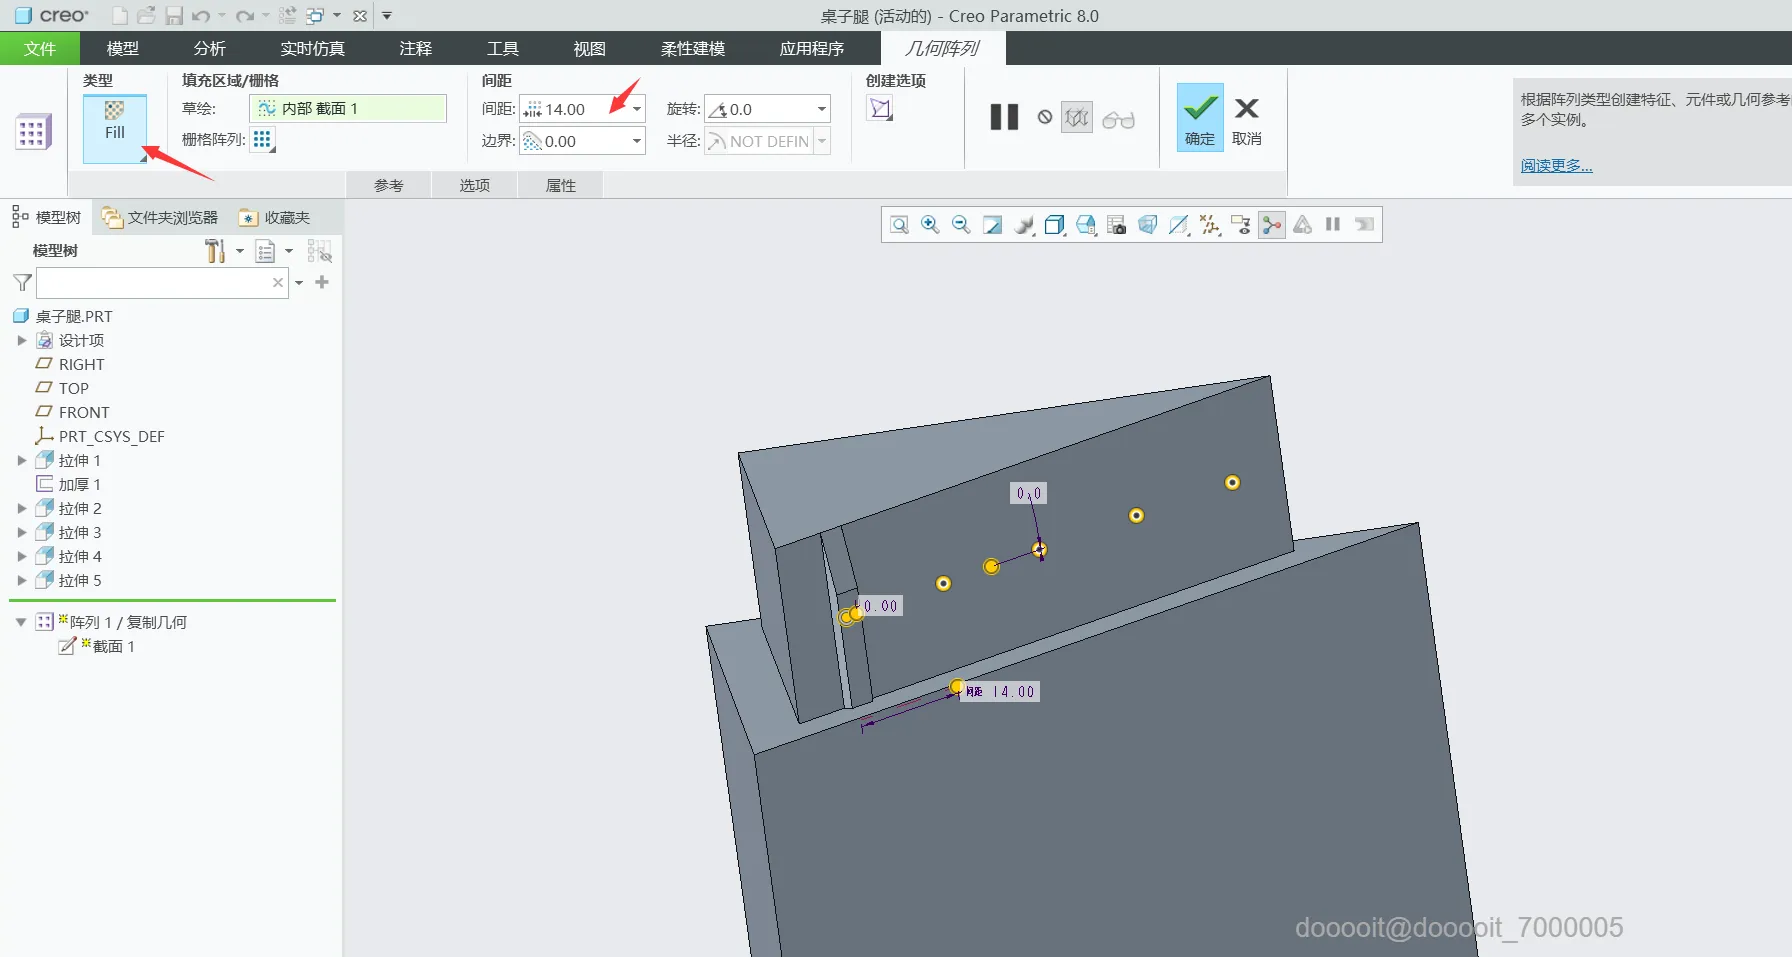The width and height of the screenshot is (1792, 957).
Task: Collapse the 阵列 1 / 复制几何 node
Action: (x=21, y=622)
